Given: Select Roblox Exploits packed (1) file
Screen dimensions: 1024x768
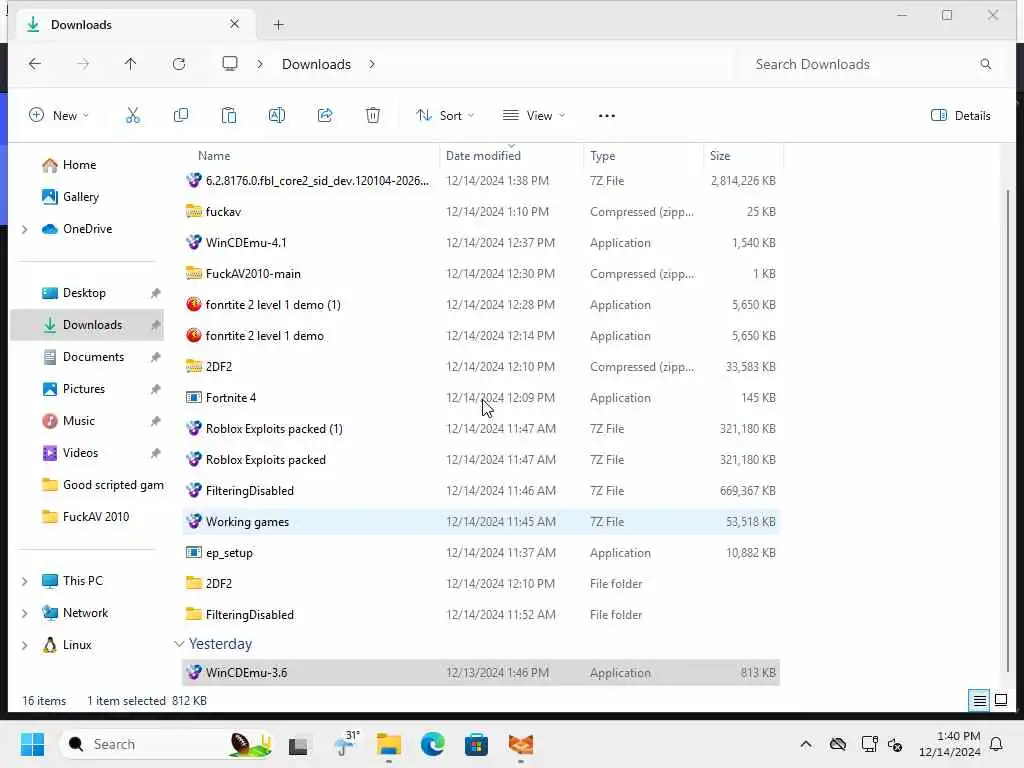Looking at the screenshot, I should pyautogui.click(x=481, y=429).
